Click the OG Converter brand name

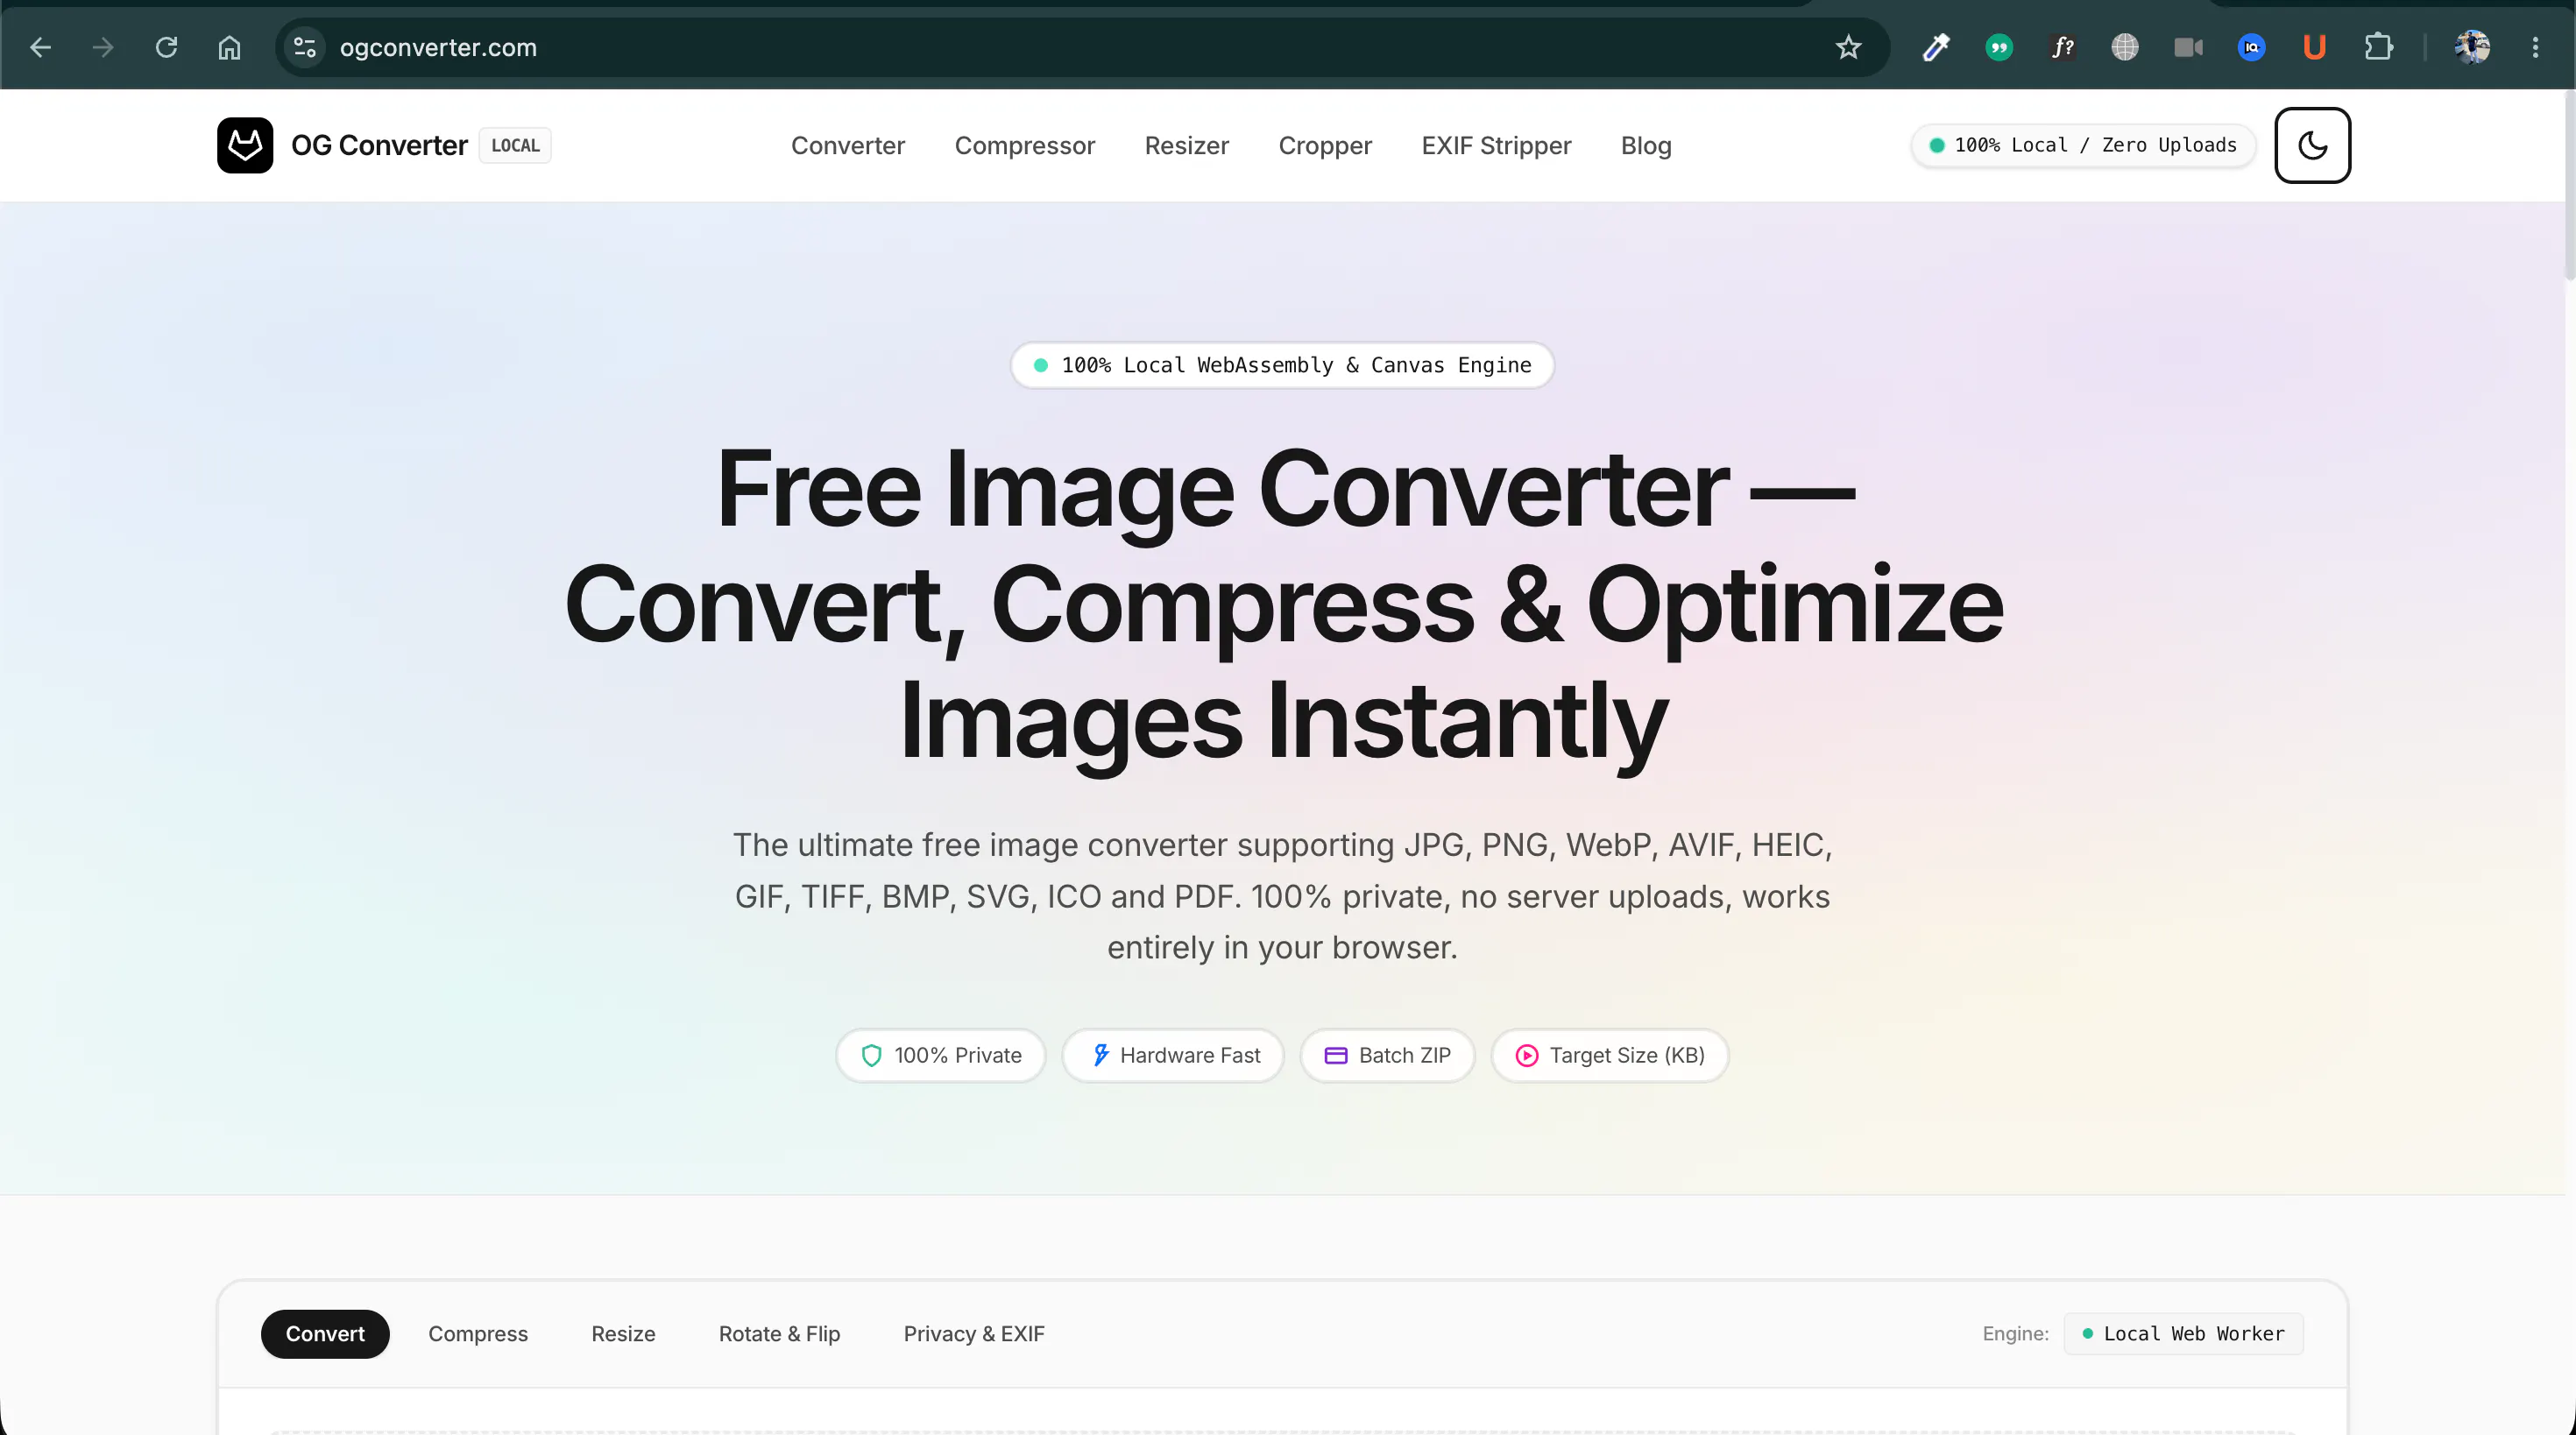pyautogui.click(x=379, y=145)
